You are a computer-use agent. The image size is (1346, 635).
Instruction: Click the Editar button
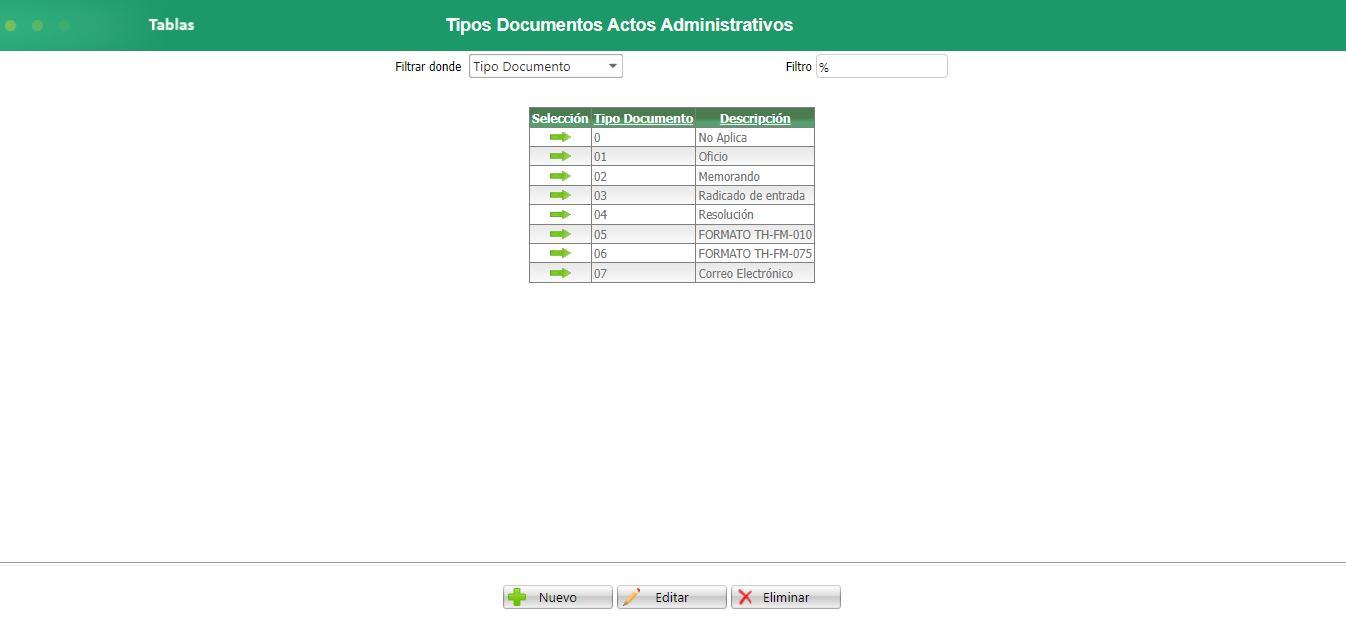[x=671, y=597]
